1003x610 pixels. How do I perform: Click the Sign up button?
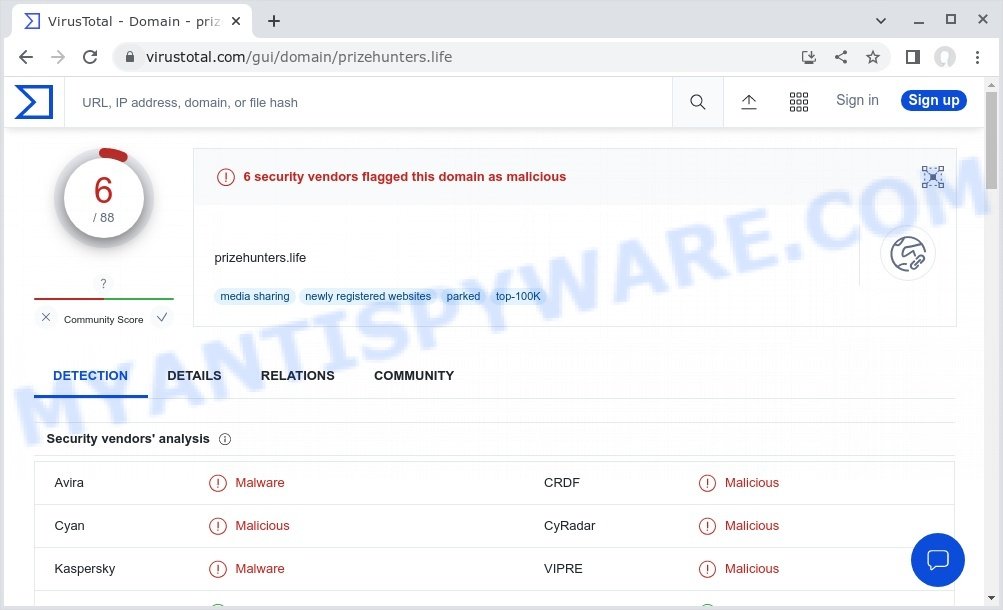pyautogui.click(x=934, y=100)
